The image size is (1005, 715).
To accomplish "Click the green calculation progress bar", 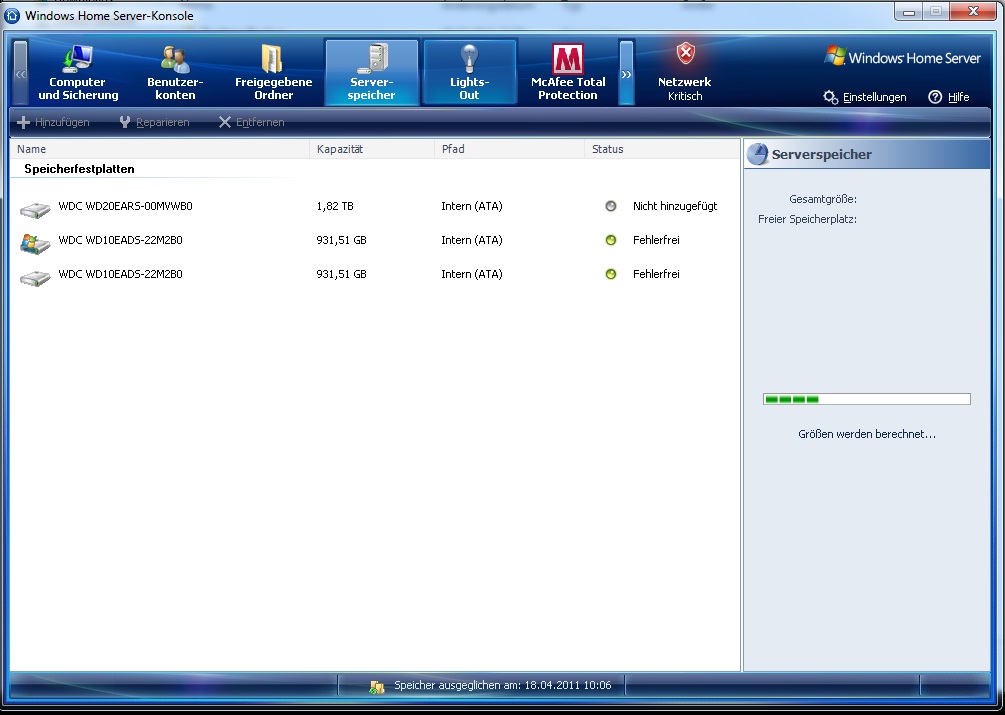I will (x=867, y=399).
